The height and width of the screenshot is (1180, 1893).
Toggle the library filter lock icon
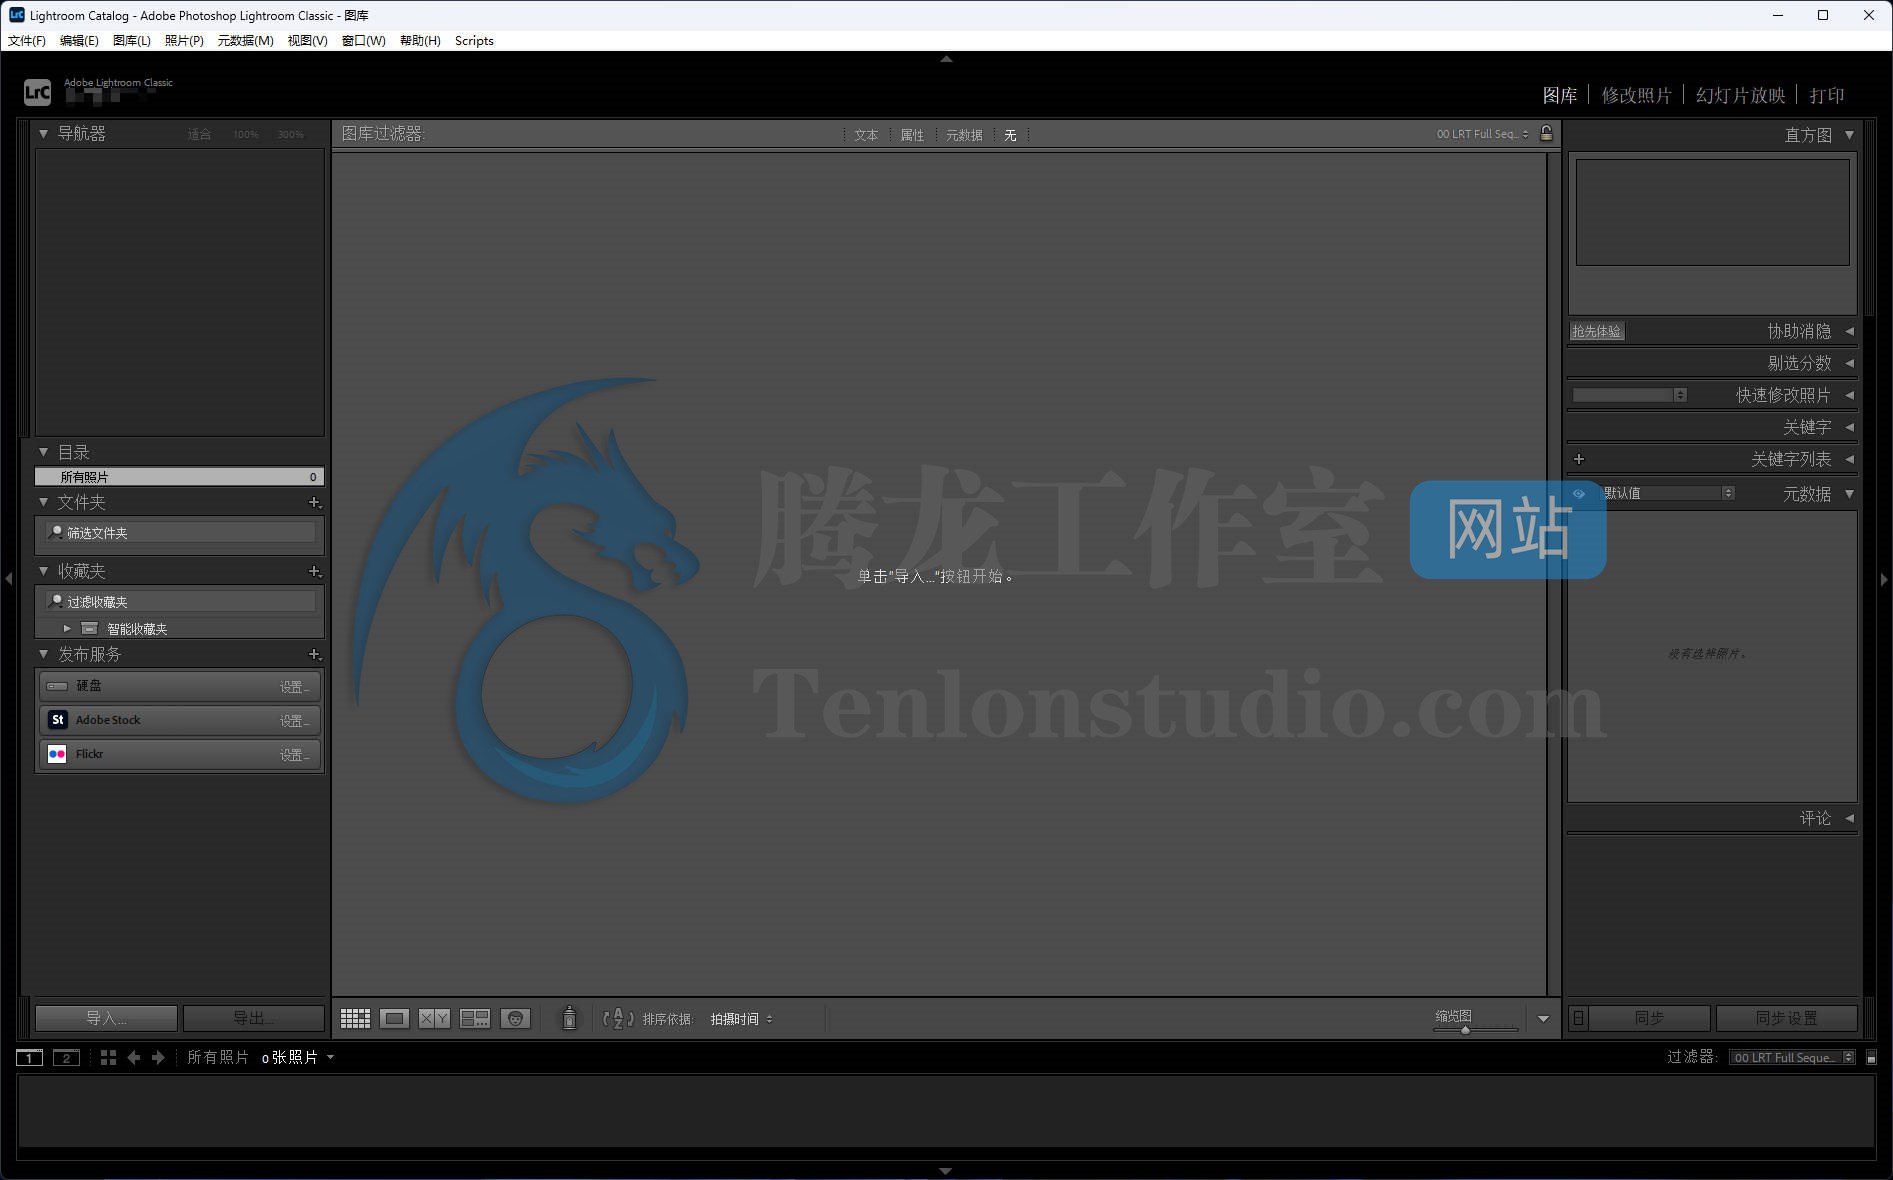pyautogui.click(x=1546, y=133)
